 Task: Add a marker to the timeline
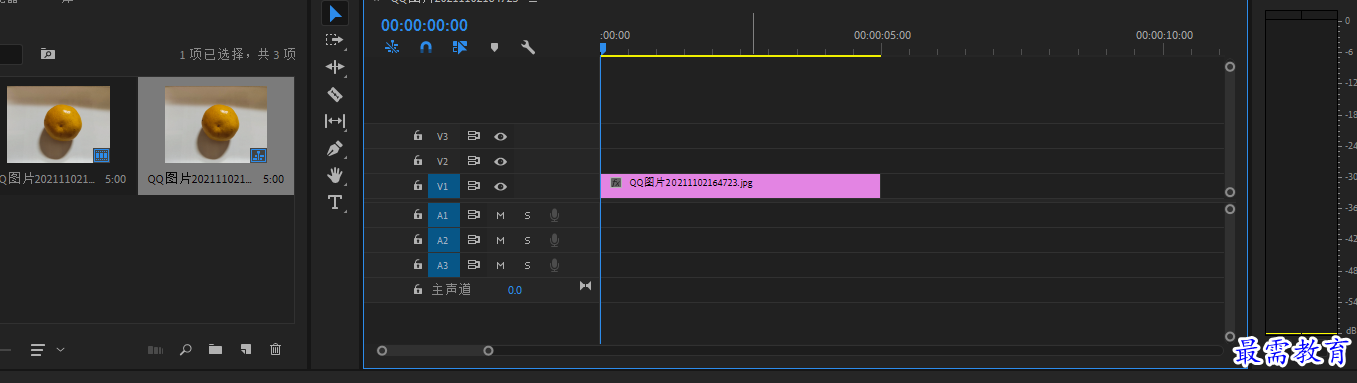pos(494,47)
